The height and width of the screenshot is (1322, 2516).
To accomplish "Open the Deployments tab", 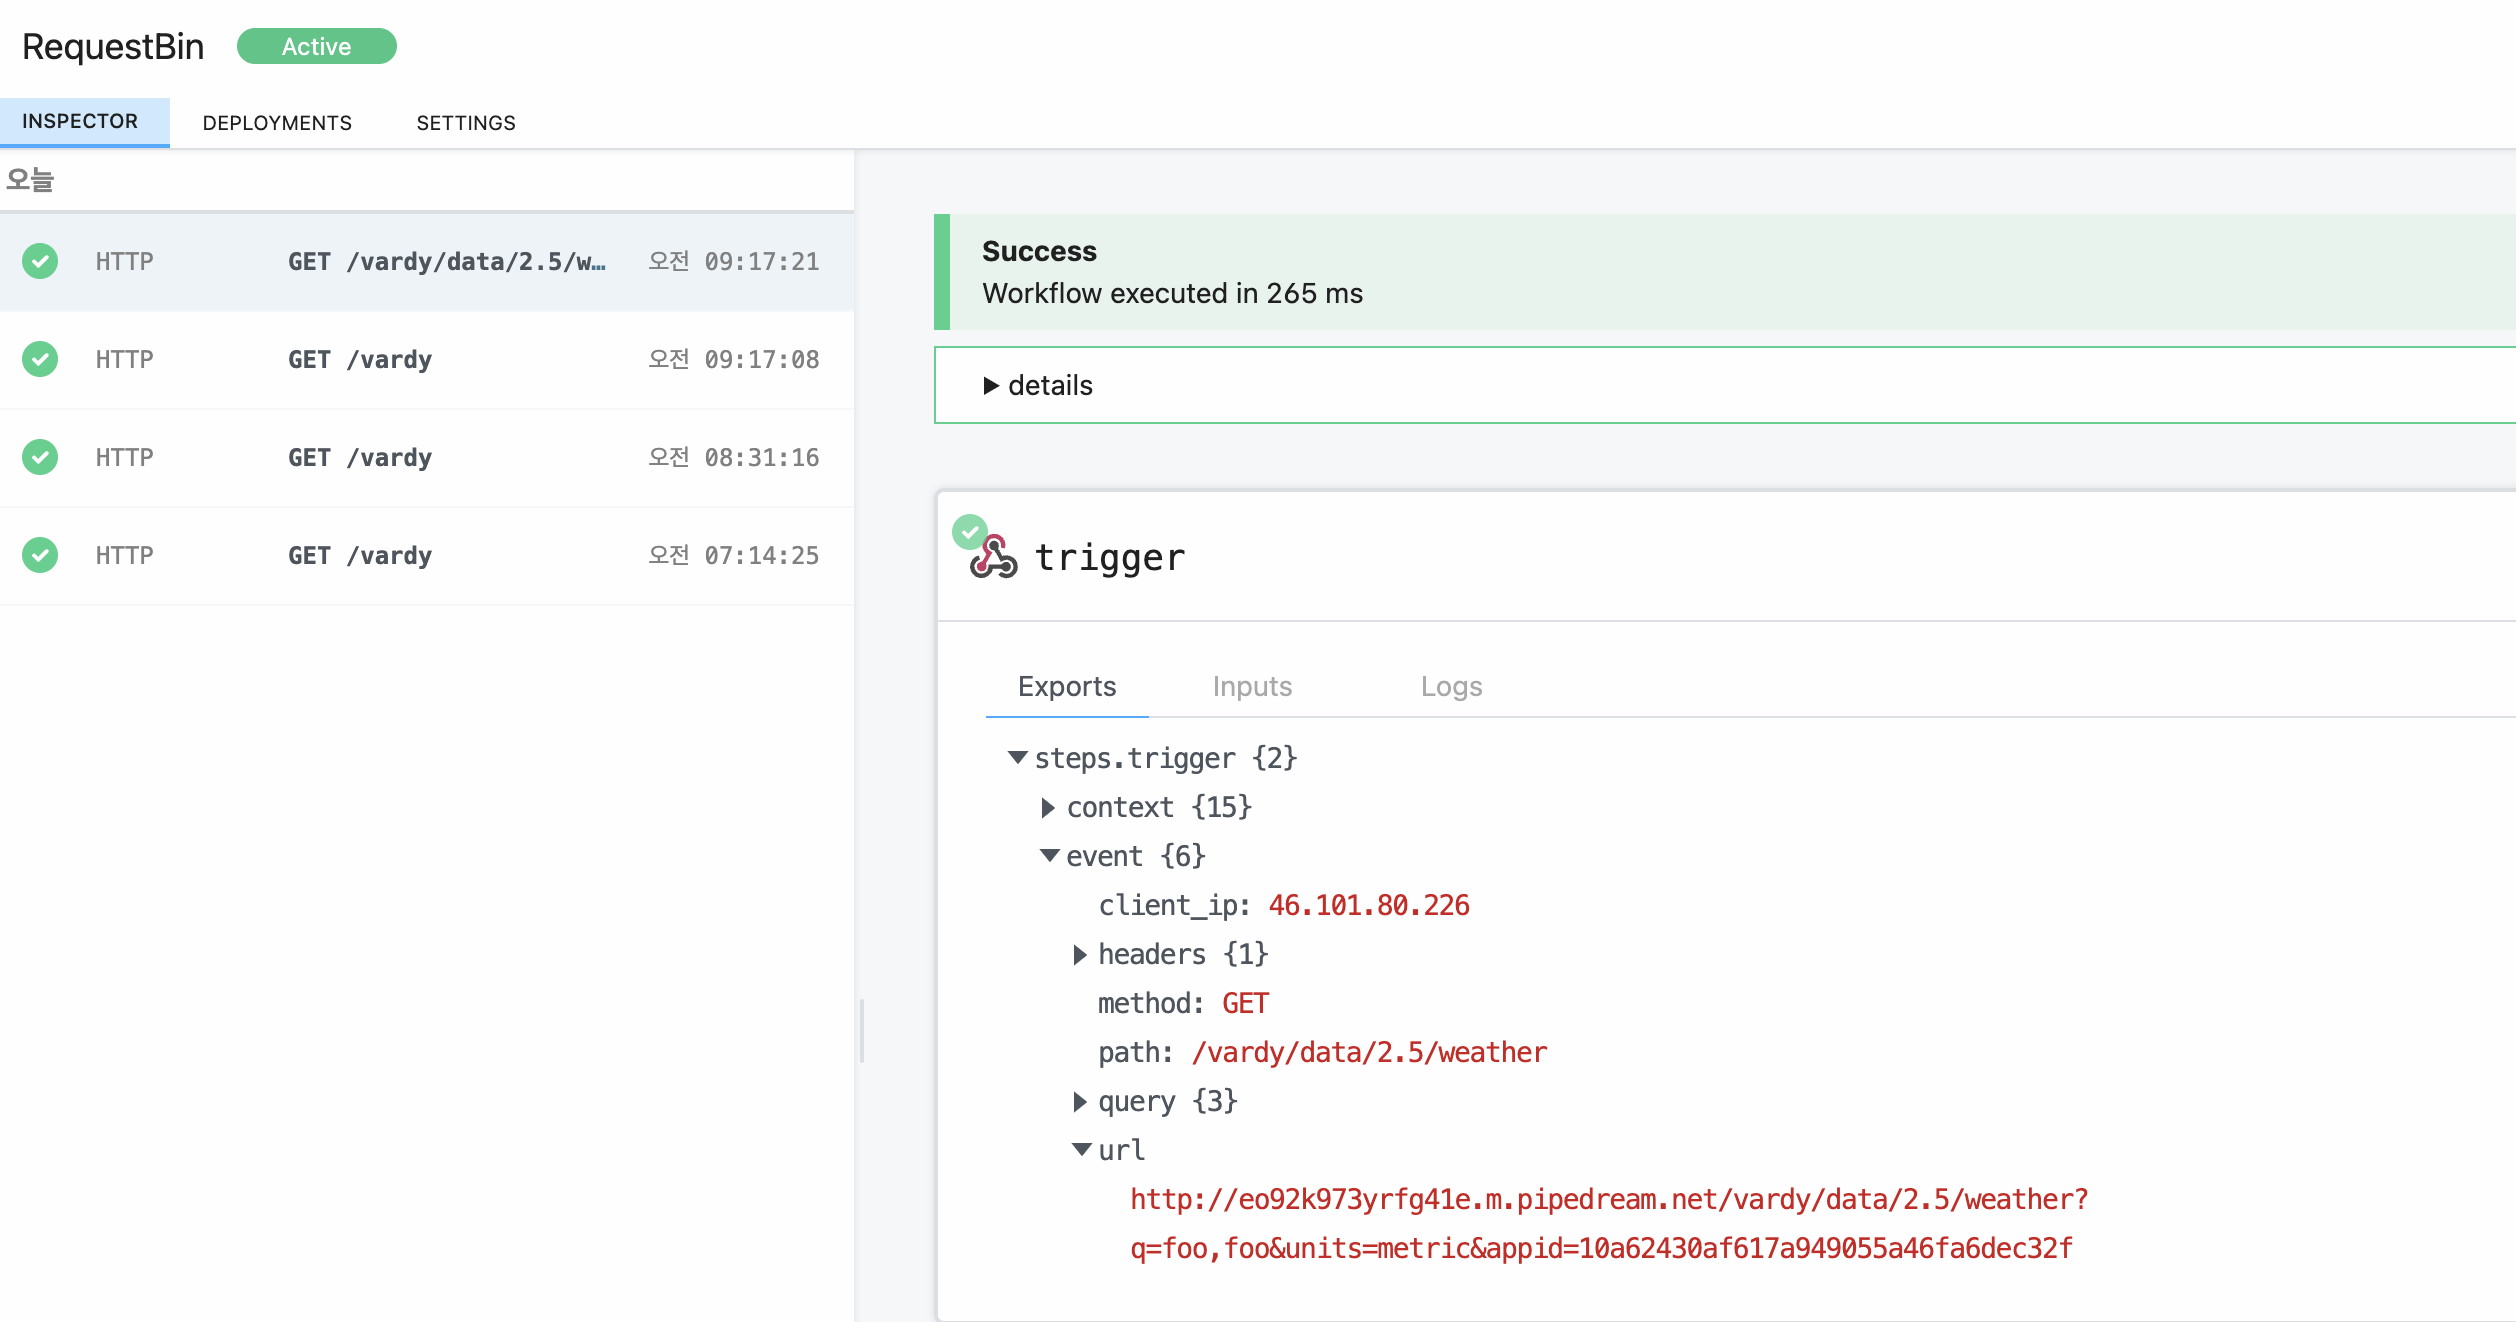I will coord(277,123).
